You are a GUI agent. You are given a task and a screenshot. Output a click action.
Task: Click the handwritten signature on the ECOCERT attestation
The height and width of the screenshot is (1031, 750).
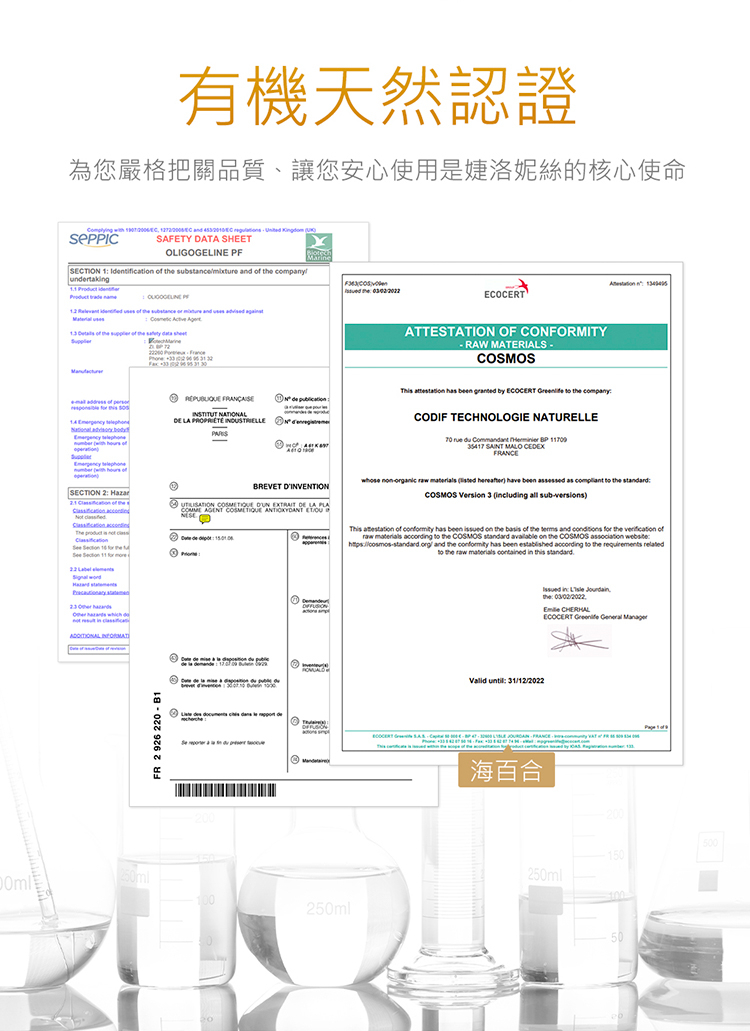[578, 640]
